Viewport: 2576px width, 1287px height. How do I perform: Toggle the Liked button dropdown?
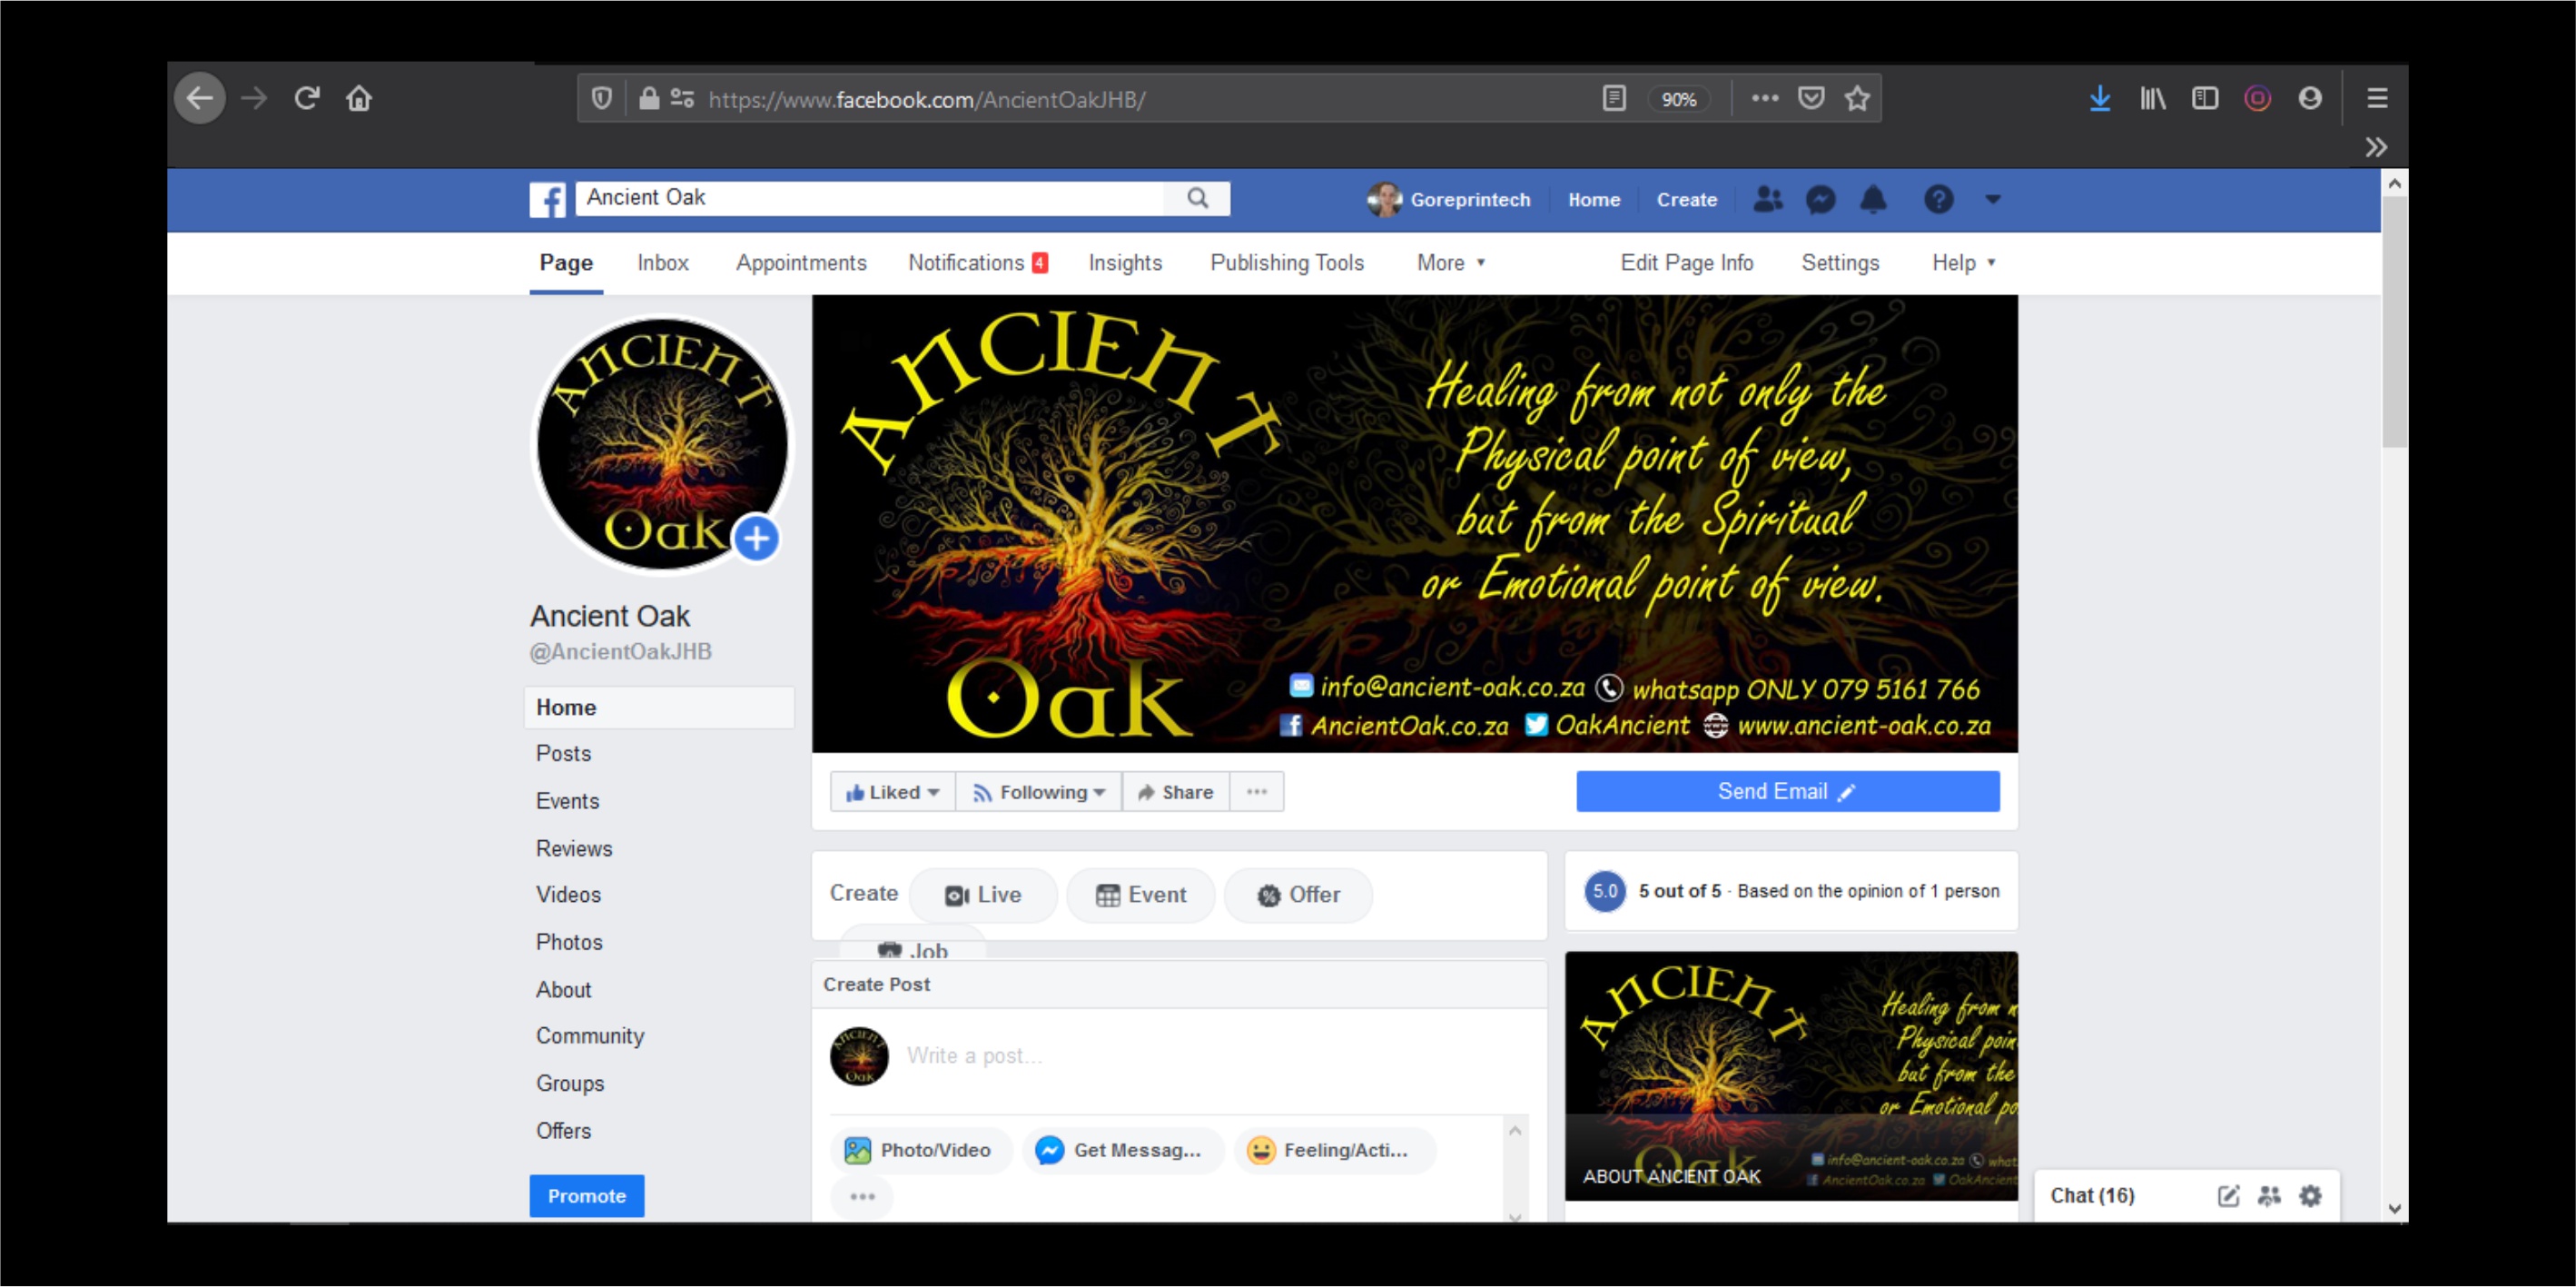point(892,792)
